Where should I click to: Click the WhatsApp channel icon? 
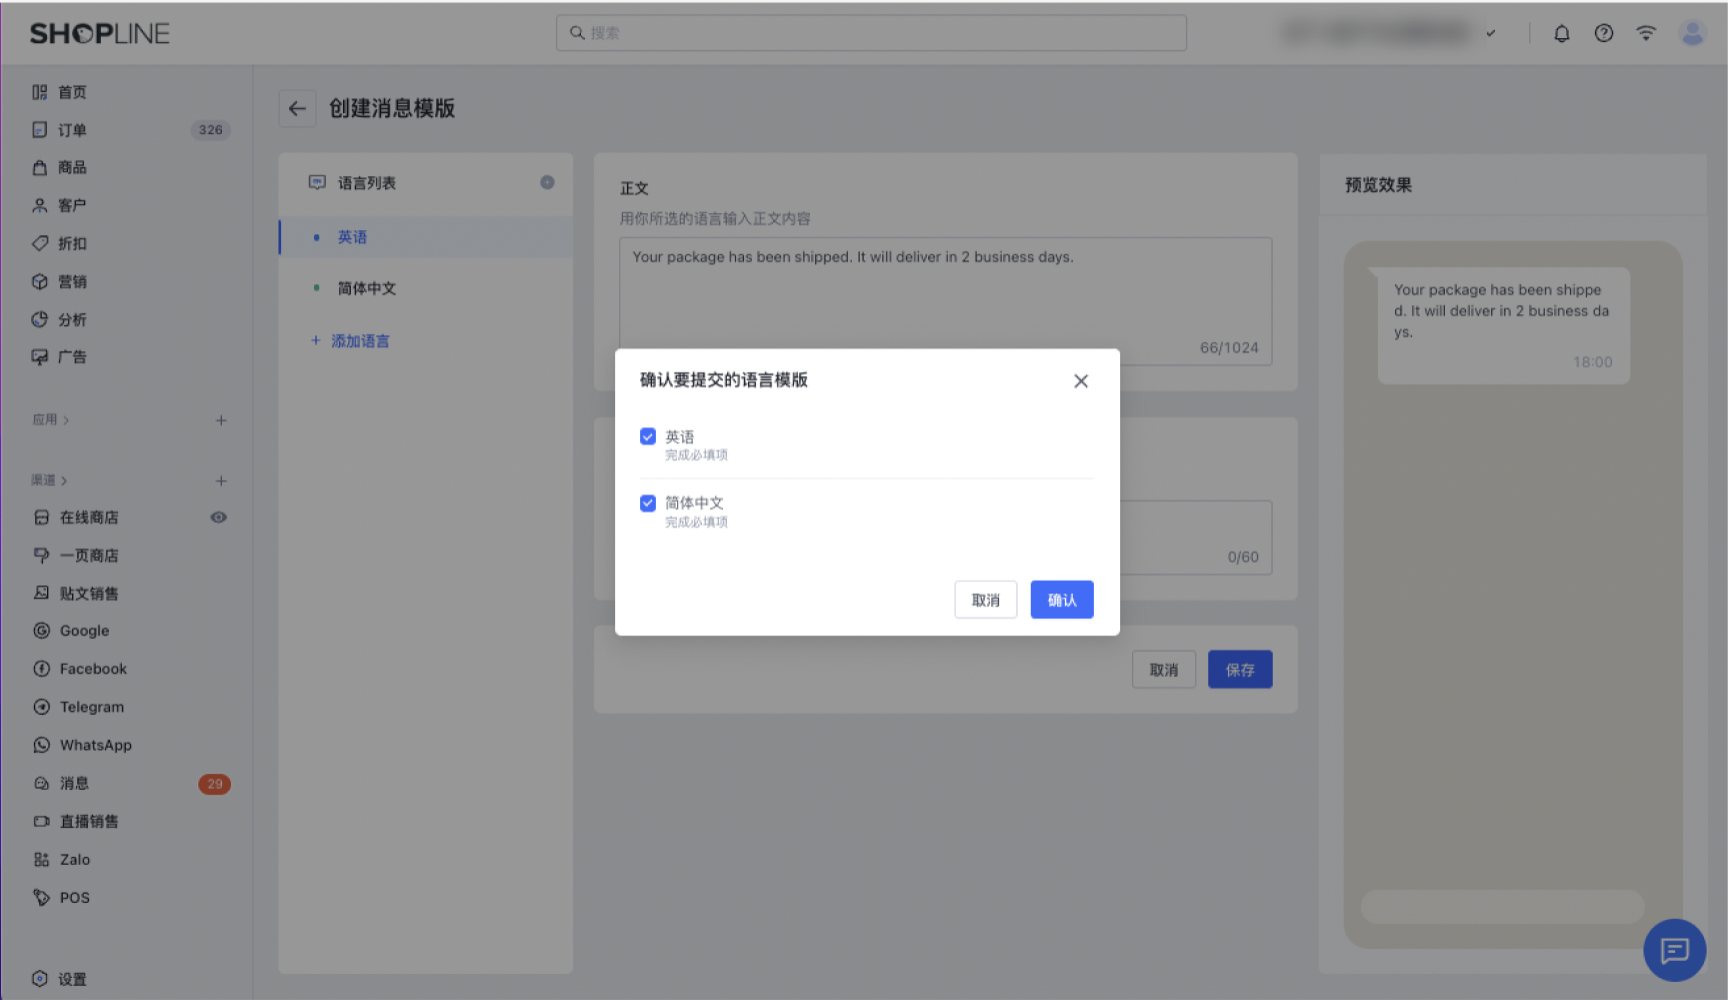[42, 745]
